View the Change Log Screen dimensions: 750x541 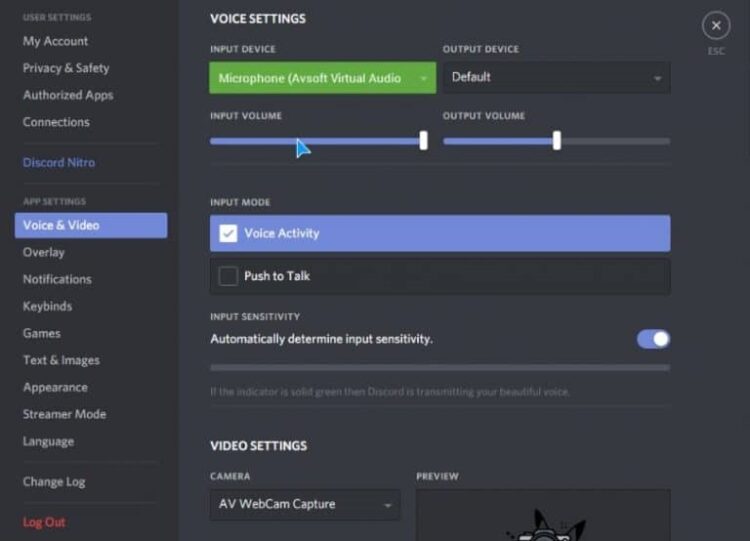pos(54,482)
